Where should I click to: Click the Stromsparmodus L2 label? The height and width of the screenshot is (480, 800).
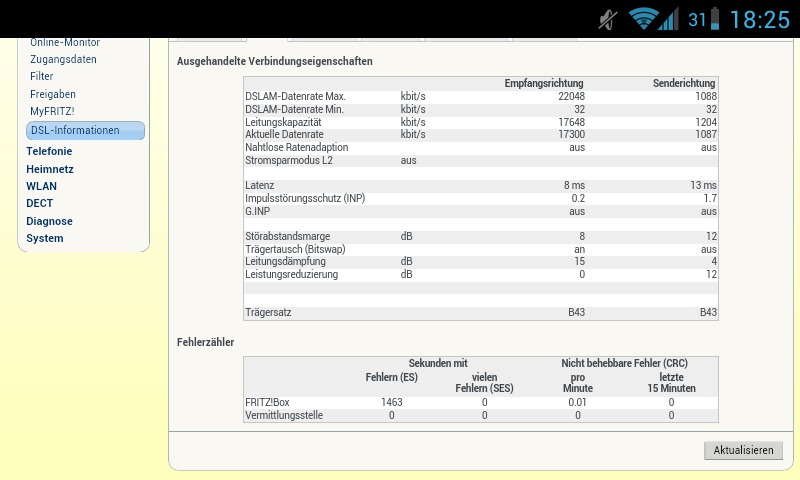click(289, 160)
